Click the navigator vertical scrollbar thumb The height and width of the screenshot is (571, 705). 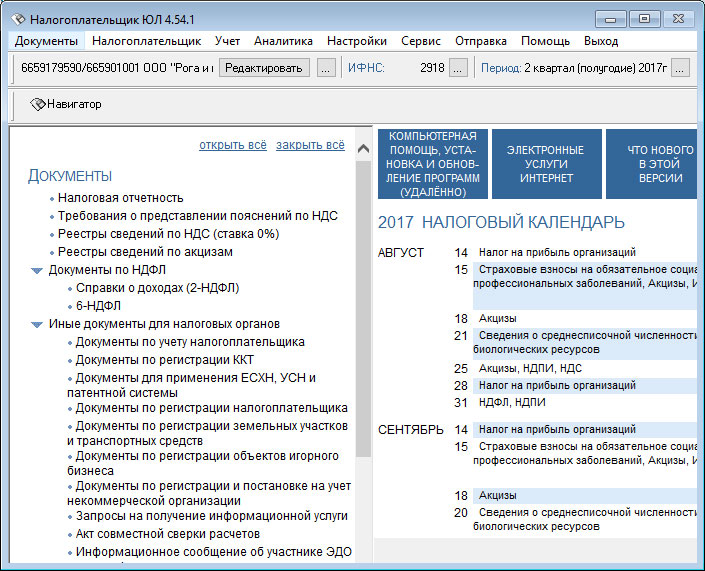[363, 308]
